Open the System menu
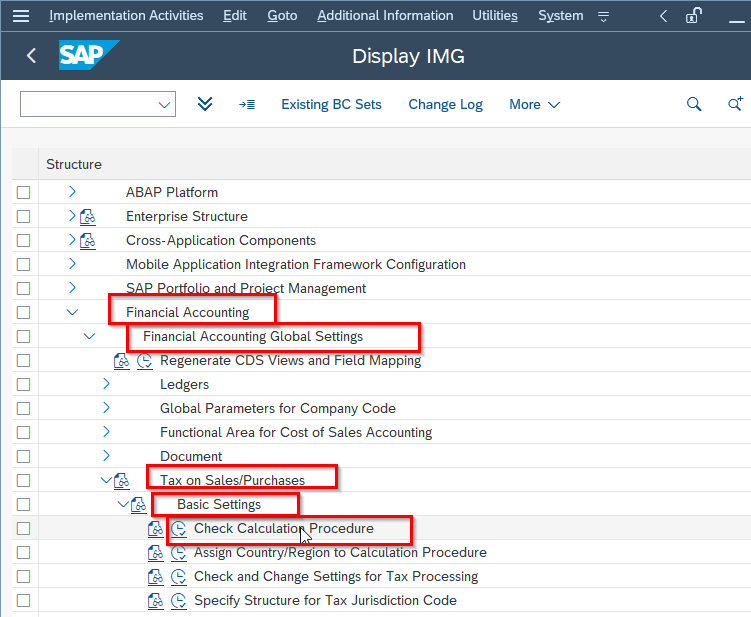The height and width of the screenshot is (617, 751). pos(561,16)
